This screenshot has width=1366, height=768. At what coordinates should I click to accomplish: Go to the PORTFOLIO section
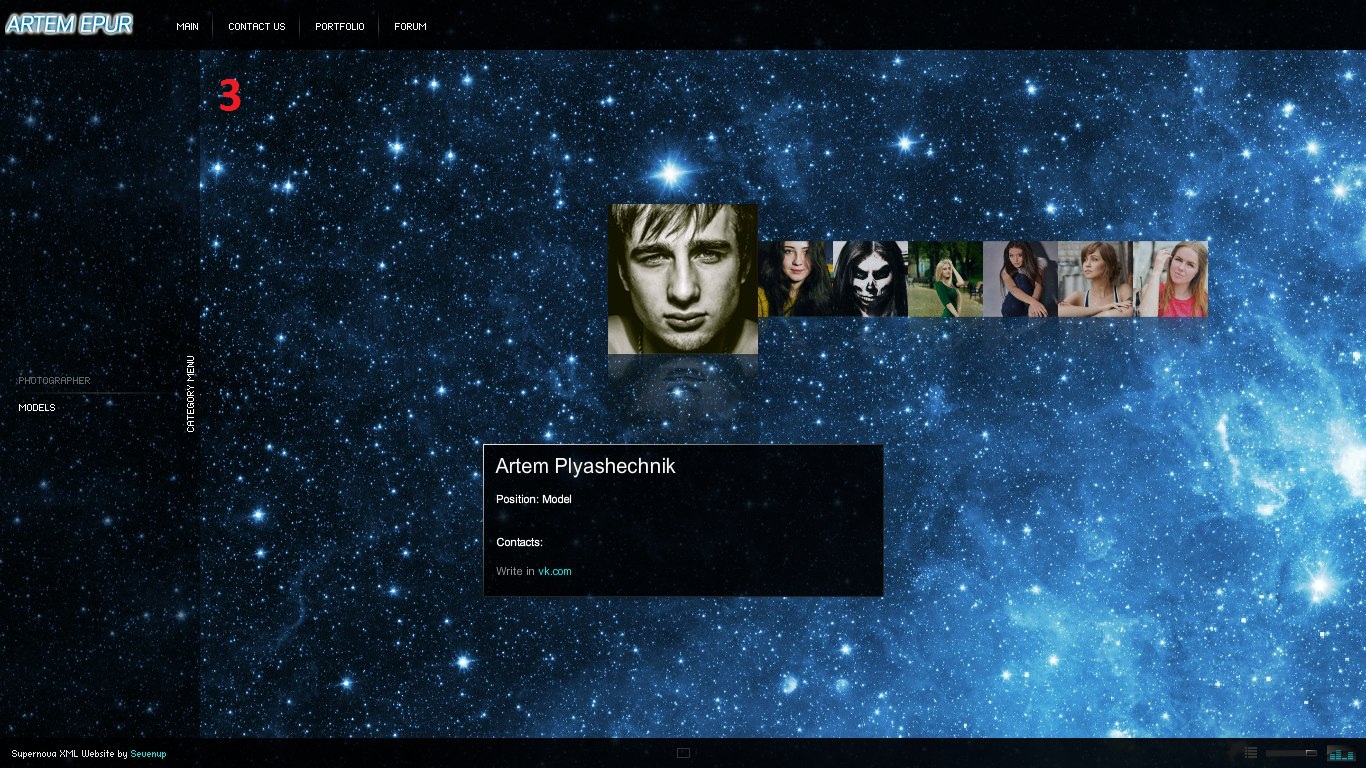[x=339, y=27]
